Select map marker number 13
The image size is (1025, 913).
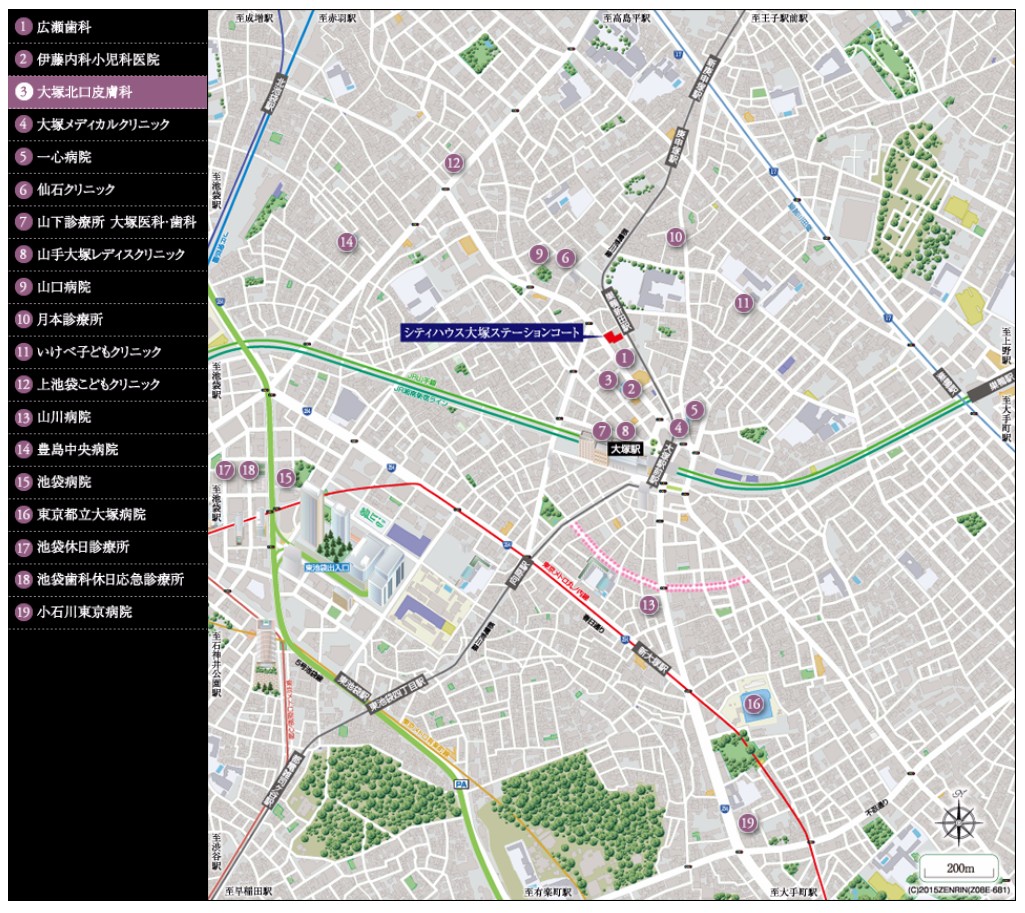[x=649, y=604]
